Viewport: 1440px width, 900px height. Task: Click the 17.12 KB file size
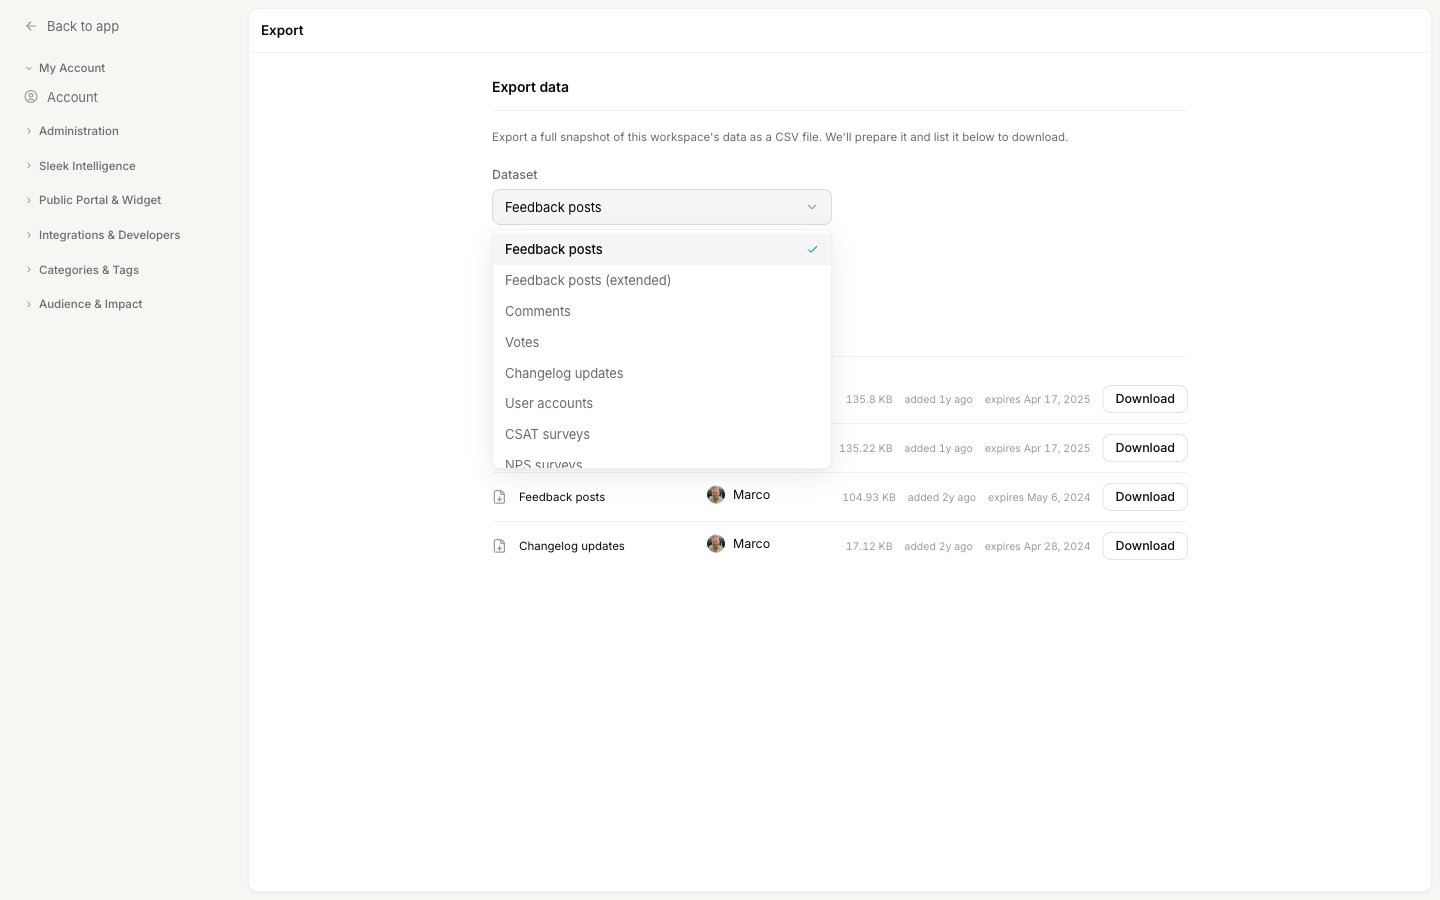pyautogui.click(x=869, y=546)
